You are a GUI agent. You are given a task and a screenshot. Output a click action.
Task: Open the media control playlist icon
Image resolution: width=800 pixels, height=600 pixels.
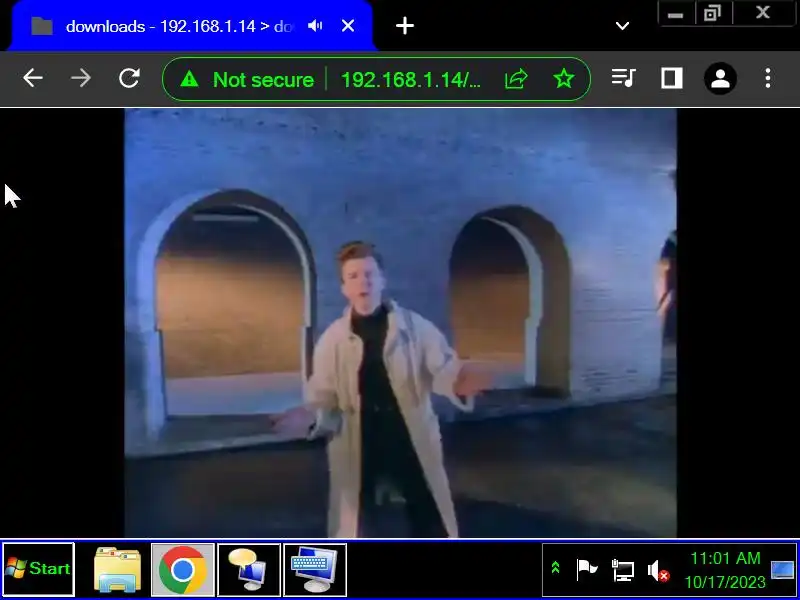(623, 79)
